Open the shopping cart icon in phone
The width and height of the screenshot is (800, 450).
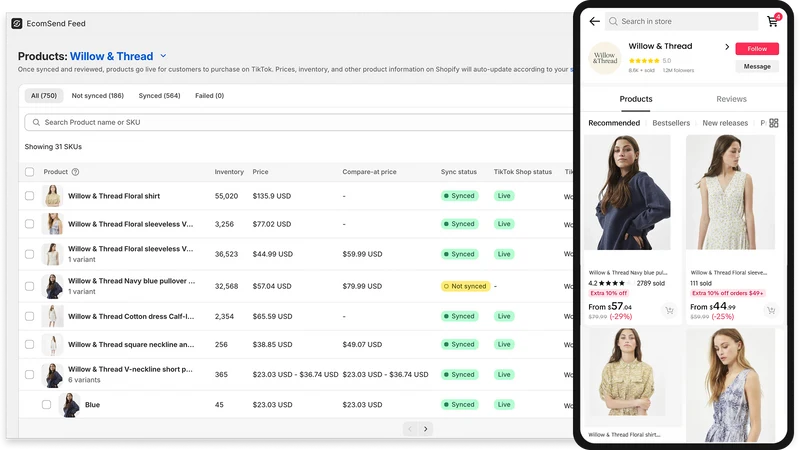pos(773,21)
